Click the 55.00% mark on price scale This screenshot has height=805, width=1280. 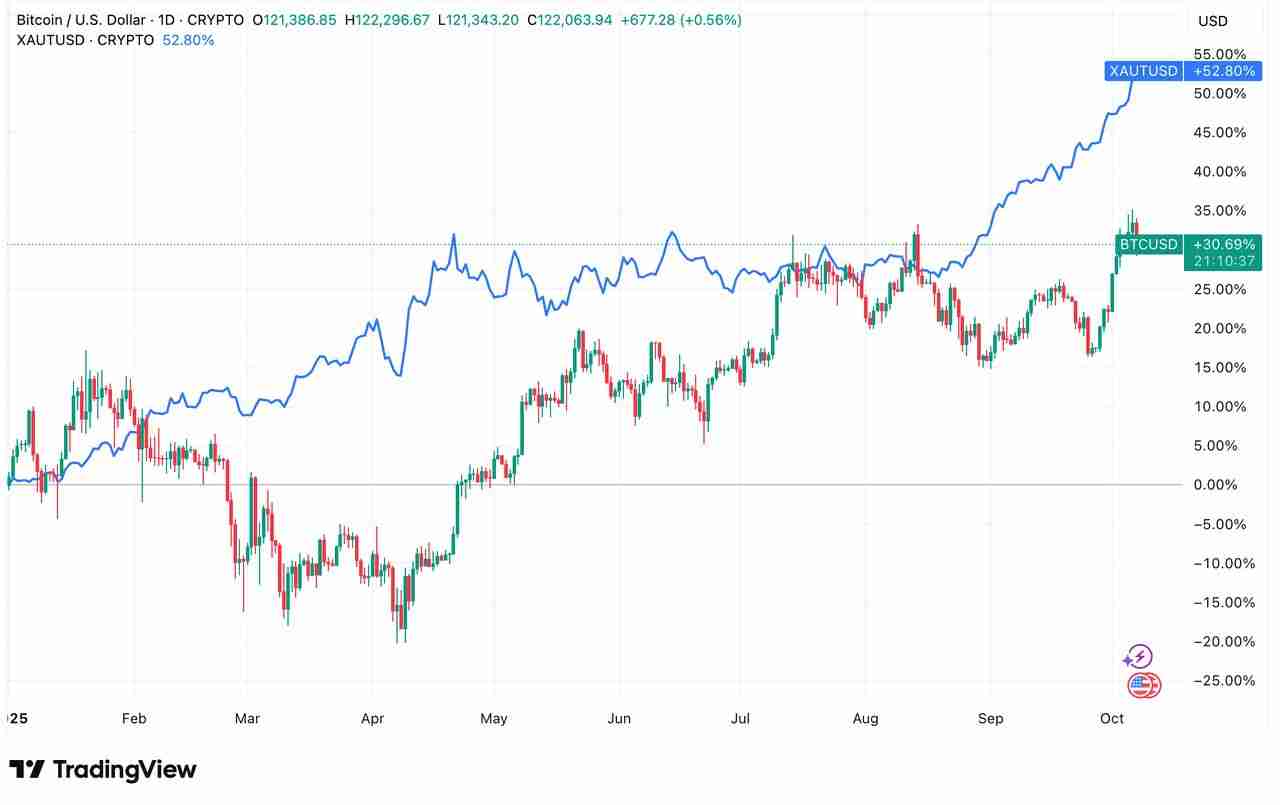1220,54
